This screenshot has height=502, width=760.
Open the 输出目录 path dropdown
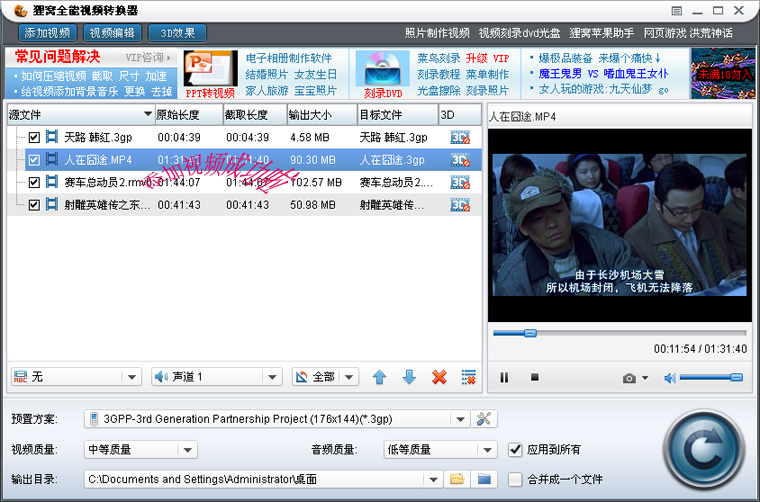pos(433,480)
